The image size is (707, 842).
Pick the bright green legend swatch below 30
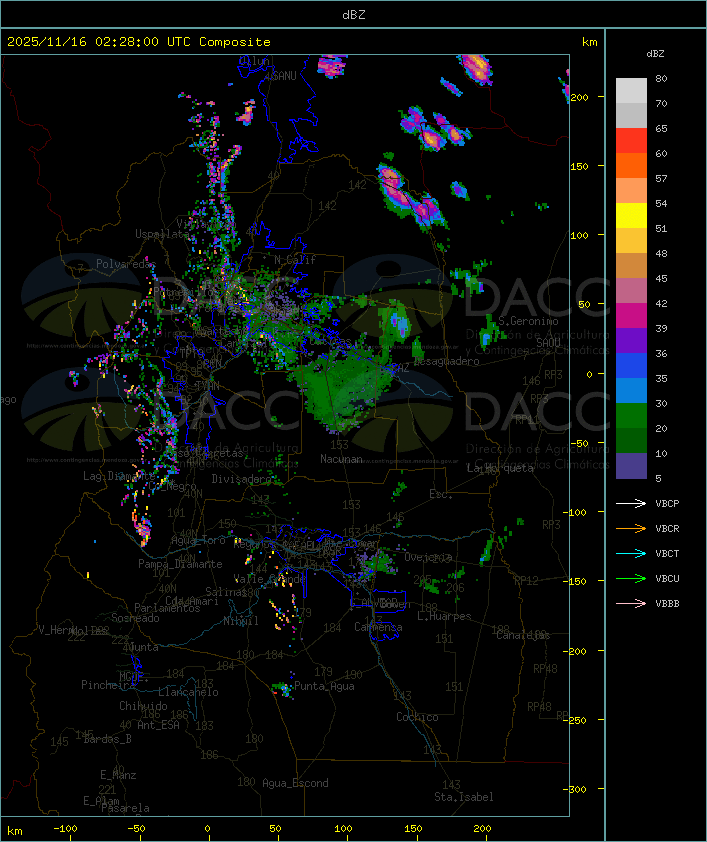(x=631, y=416)
